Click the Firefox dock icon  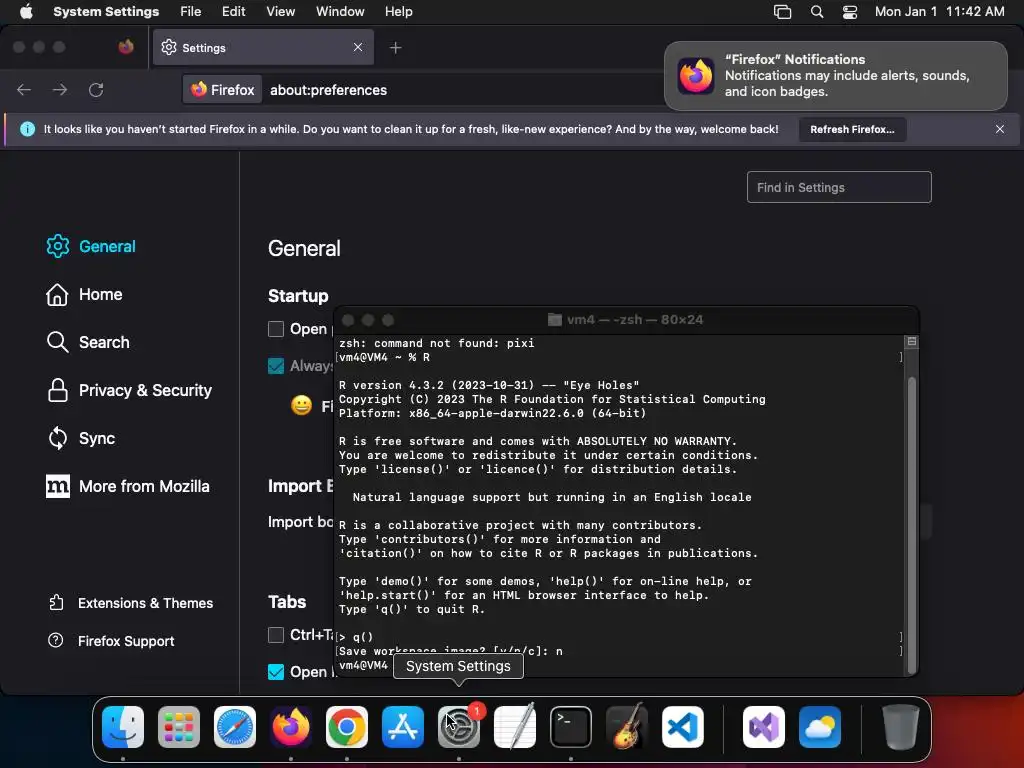point(291,727)
